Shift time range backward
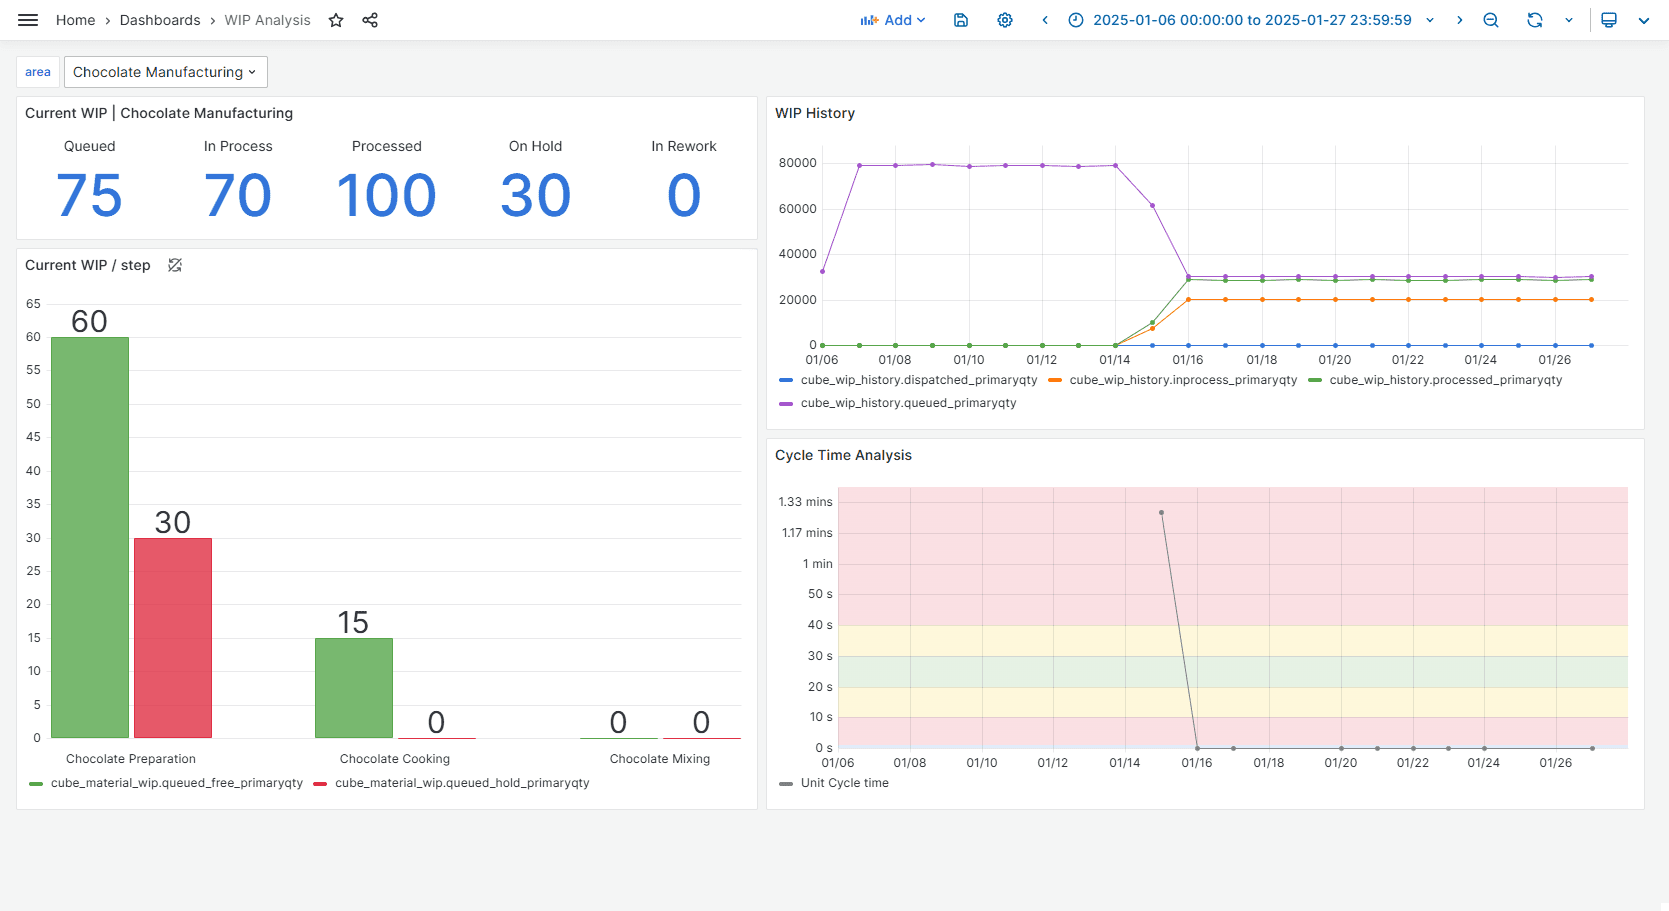 point(1045,20)
